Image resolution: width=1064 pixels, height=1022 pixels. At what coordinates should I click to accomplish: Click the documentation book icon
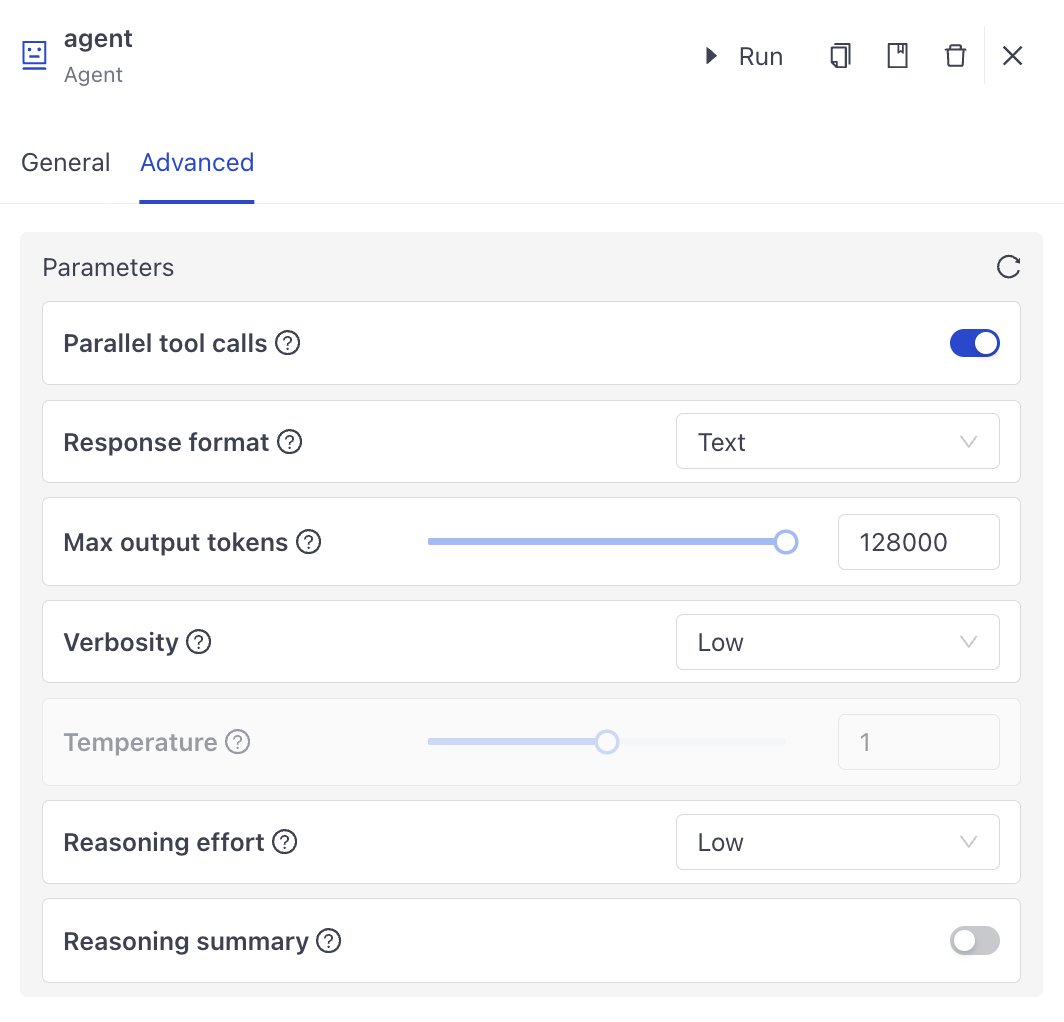[x=898, y=56]
